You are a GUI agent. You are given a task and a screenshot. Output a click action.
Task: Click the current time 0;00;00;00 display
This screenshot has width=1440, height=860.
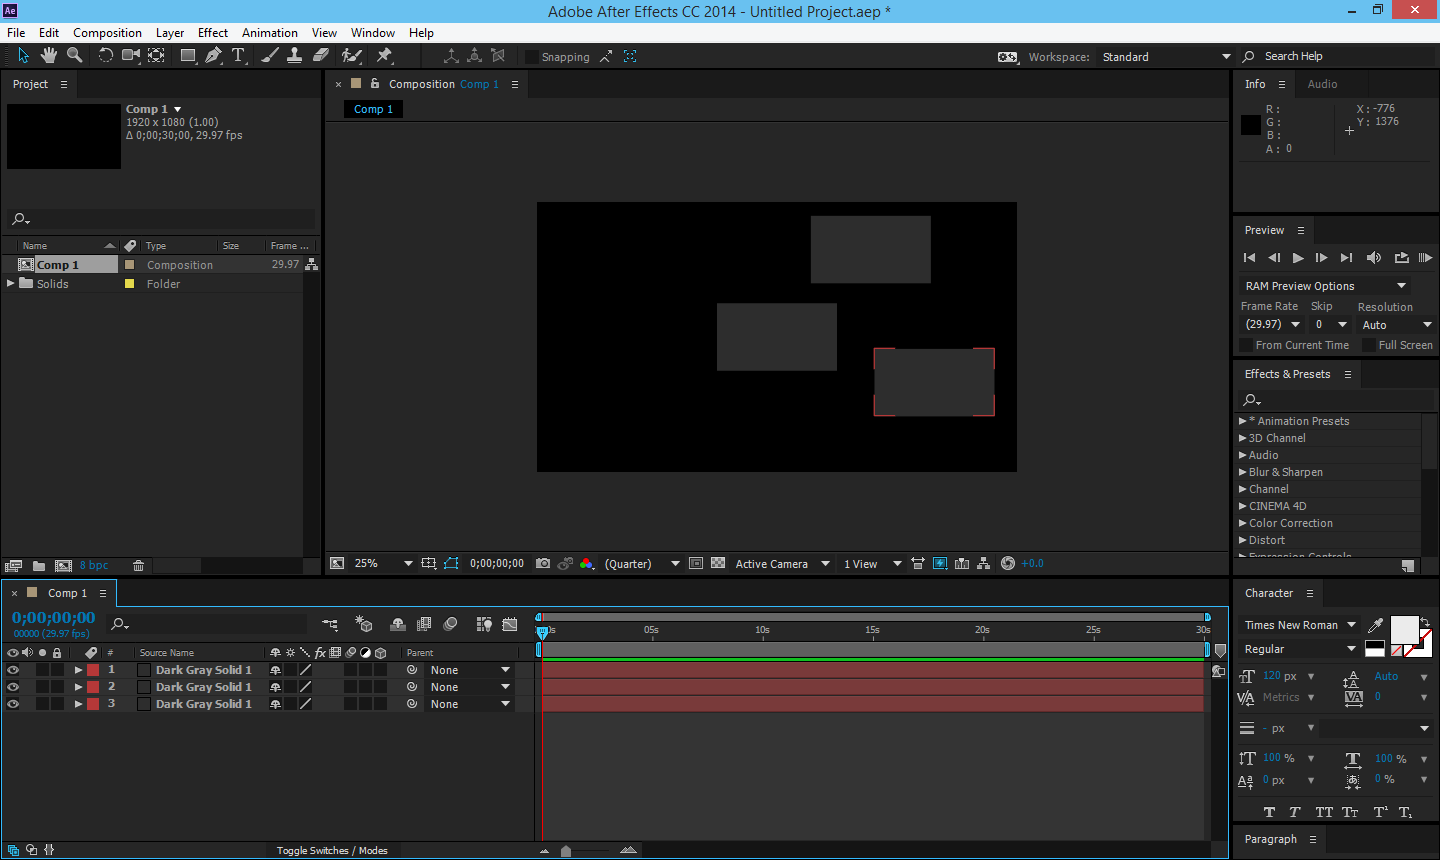tap(54, 618)
